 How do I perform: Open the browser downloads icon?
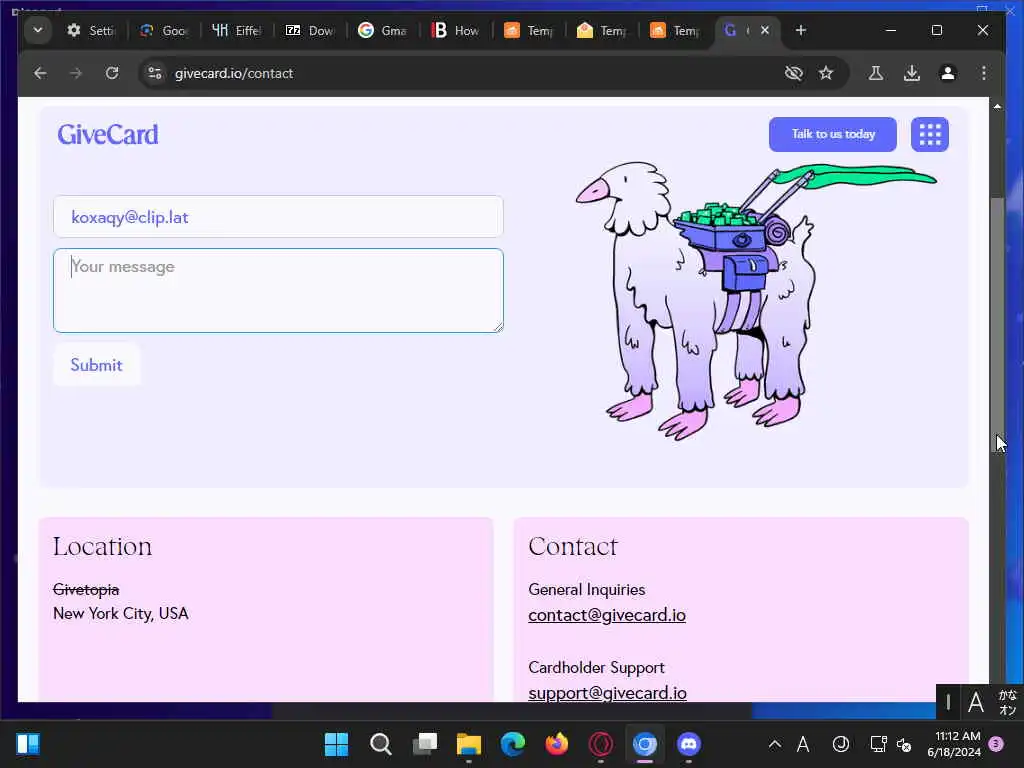(912, 73)
